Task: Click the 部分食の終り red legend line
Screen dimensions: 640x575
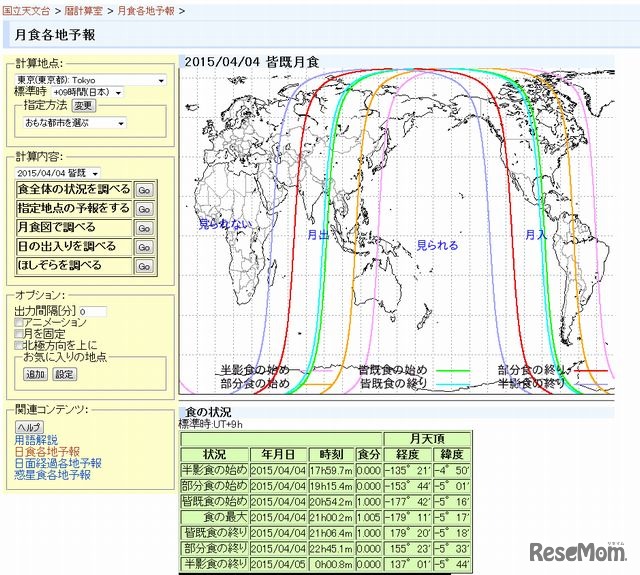Action: click(591, 371)
